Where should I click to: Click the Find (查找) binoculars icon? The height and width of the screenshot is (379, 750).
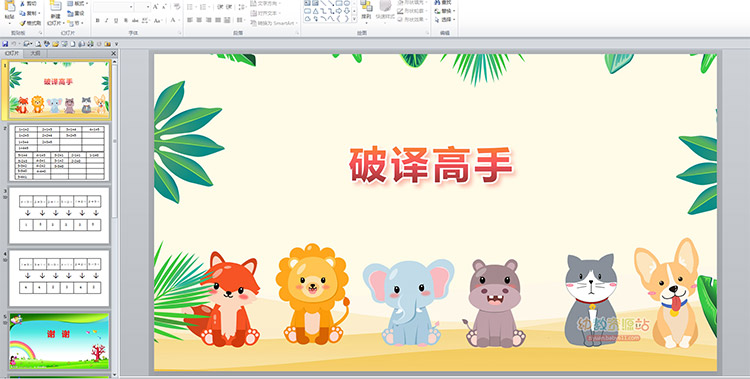point(437,2)
